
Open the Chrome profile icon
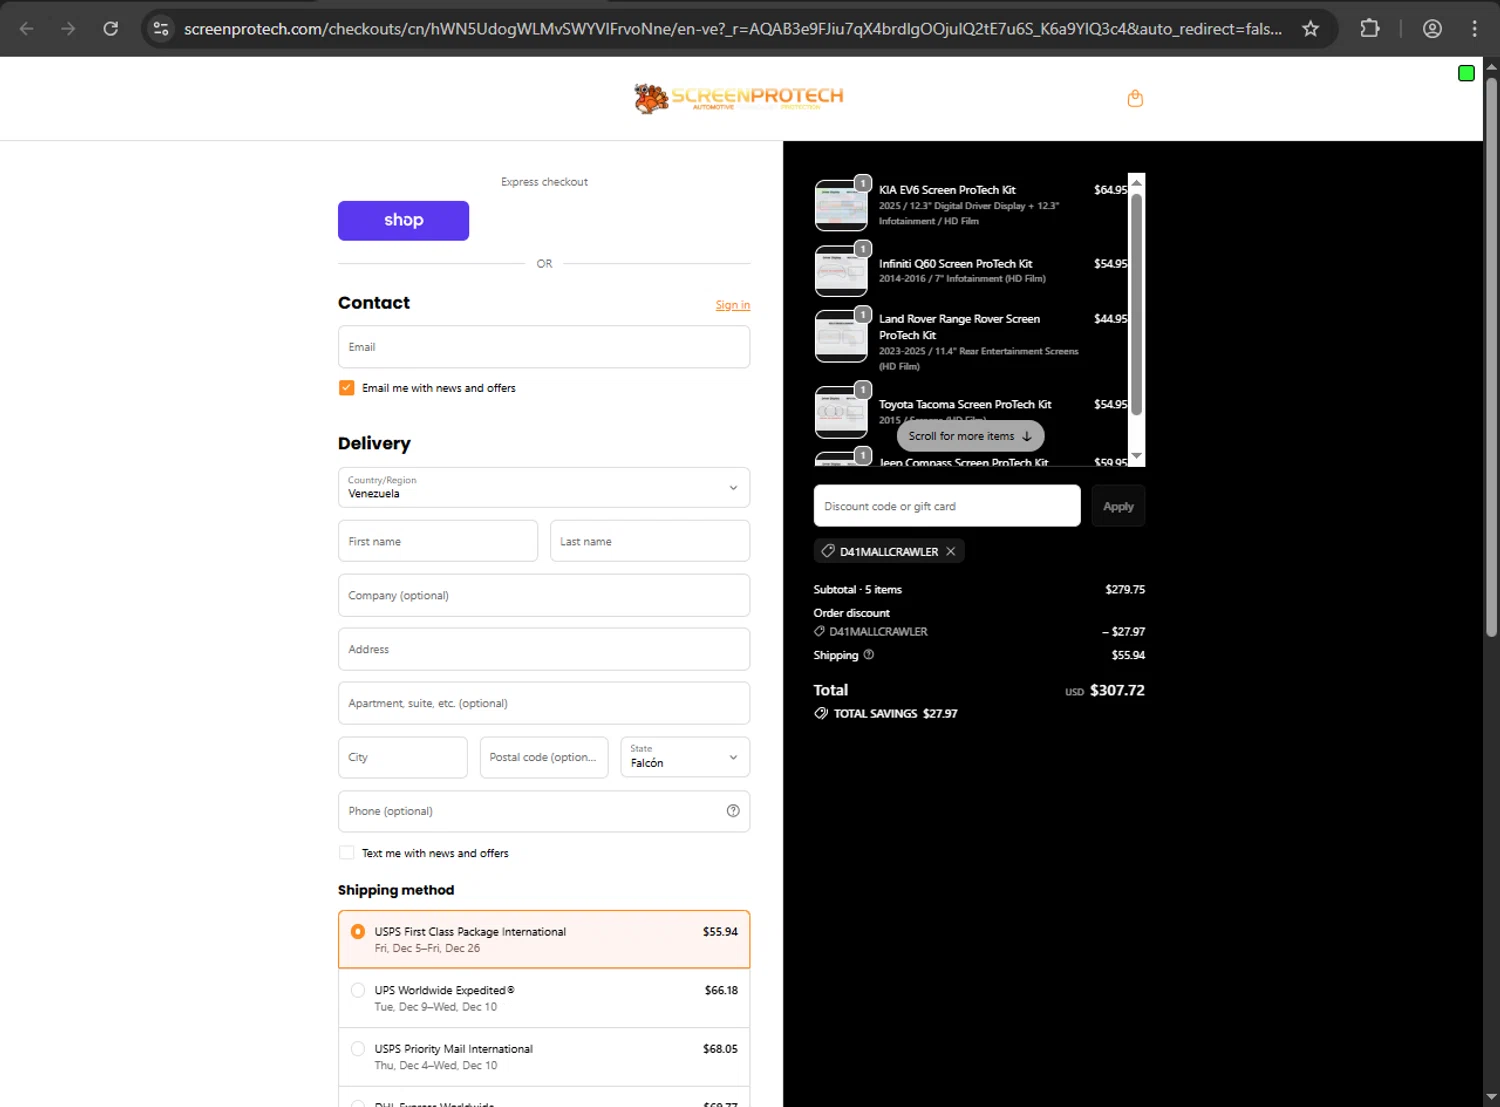point(1432,29)
